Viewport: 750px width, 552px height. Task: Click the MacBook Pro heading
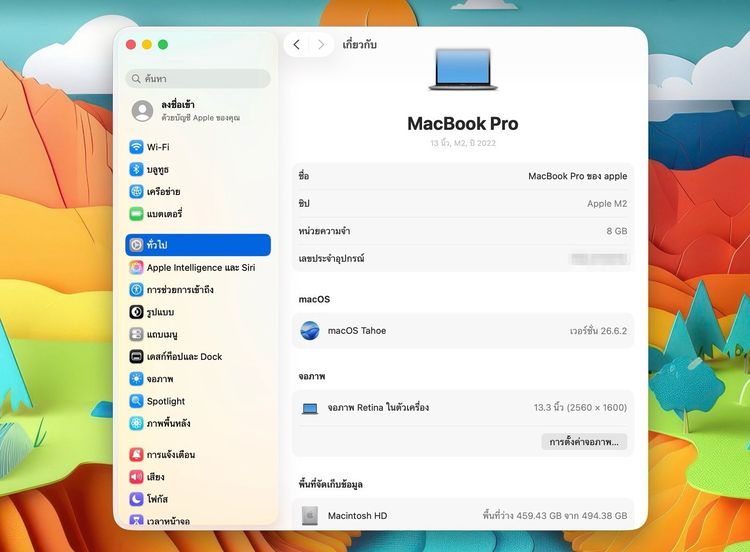click(463, 123)
